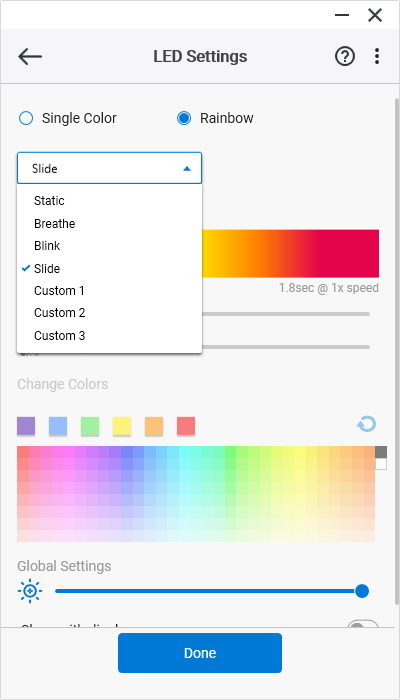The width and height of the screenshot is (400, 700).
Task: Select Custom 3 in the dropdown list
Action: coord(109,335)
